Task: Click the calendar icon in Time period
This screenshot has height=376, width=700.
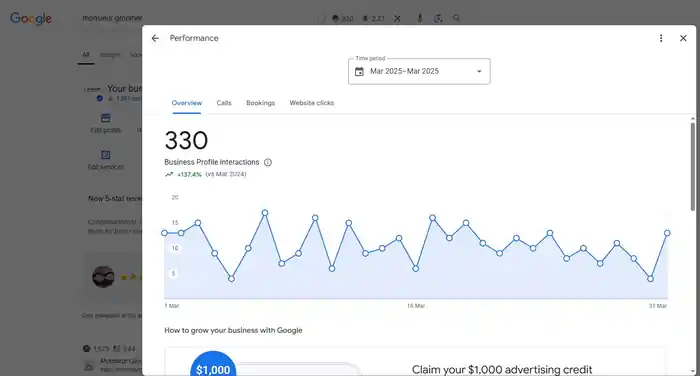Action: [x=359, y=71]
